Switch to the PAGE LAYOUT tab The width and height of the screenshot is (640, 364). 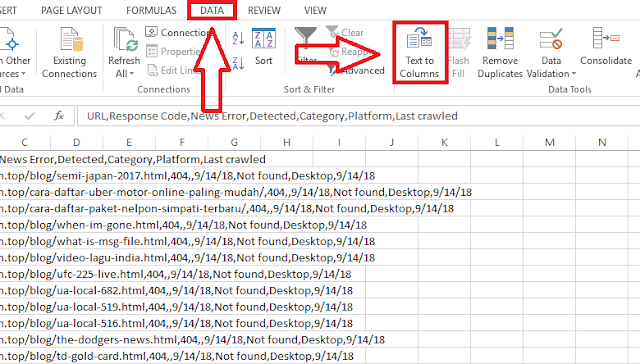click(71, 10)
